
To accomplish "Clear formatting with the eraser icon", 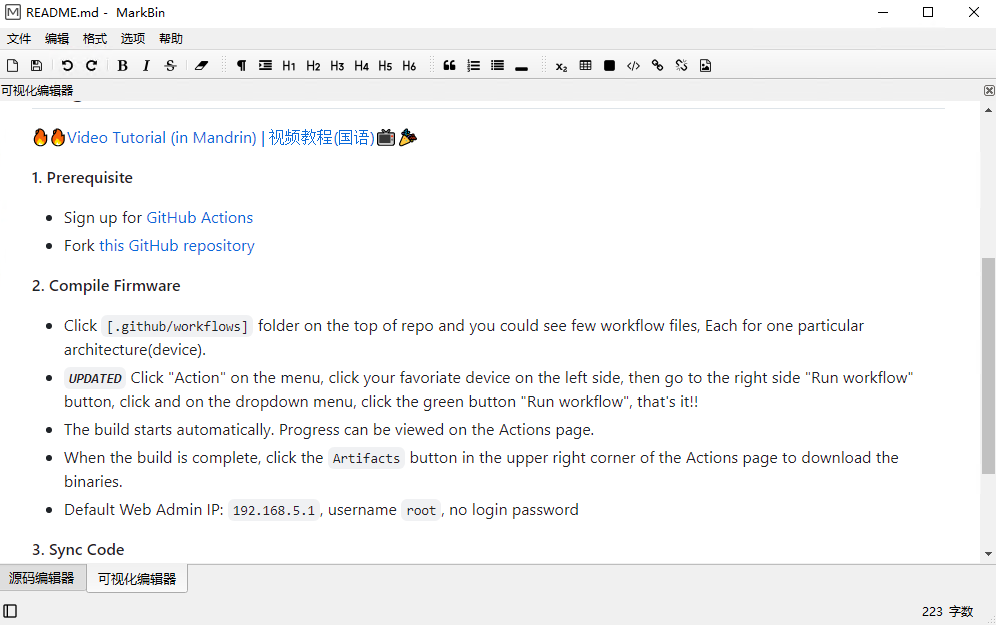I will tap(201, 65).
